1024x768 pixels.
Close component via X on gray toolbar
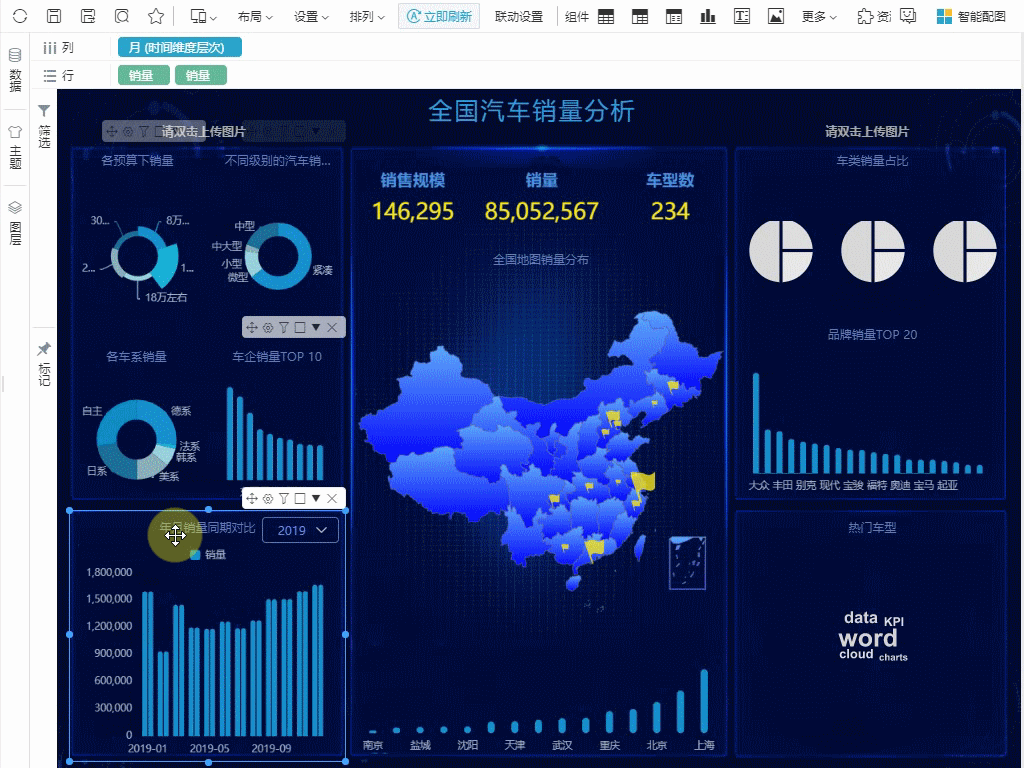332,327
